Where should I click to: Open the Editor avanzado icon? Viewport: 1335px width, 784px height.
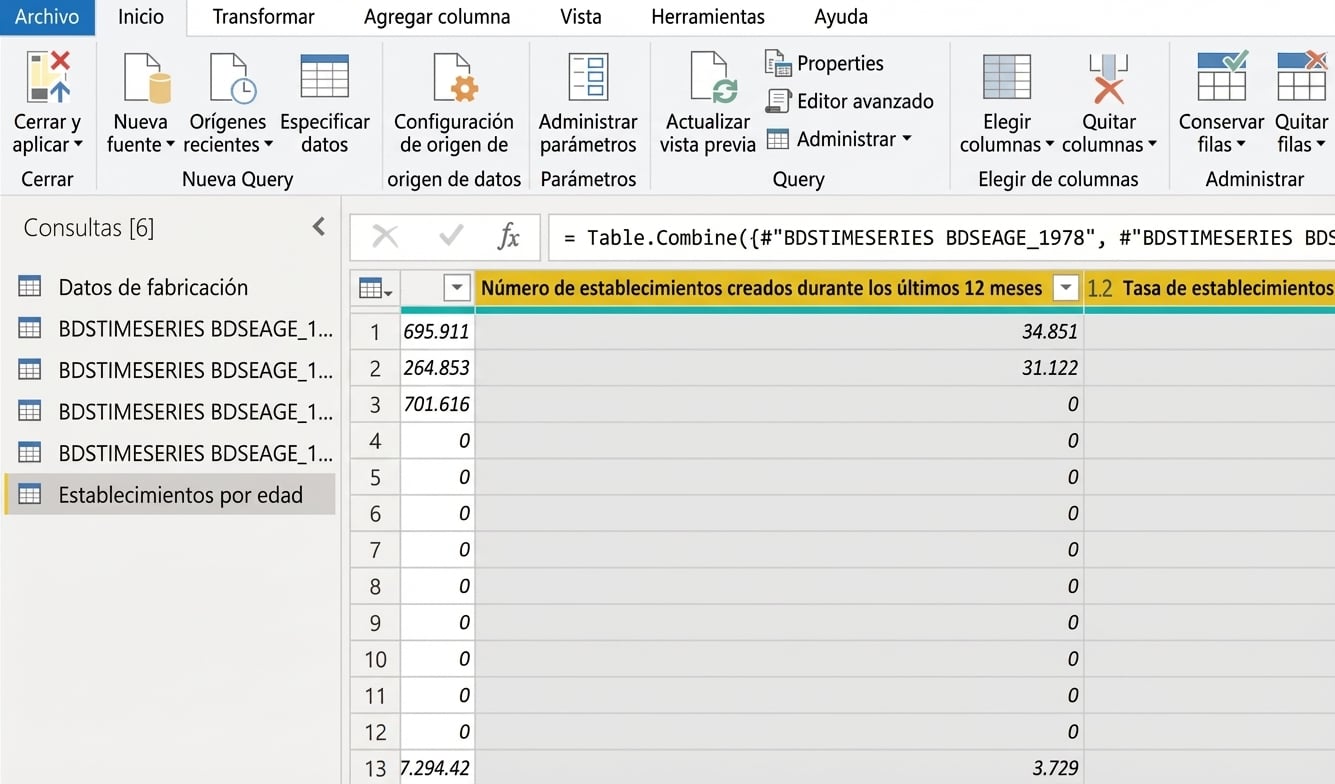coord(778,101)
